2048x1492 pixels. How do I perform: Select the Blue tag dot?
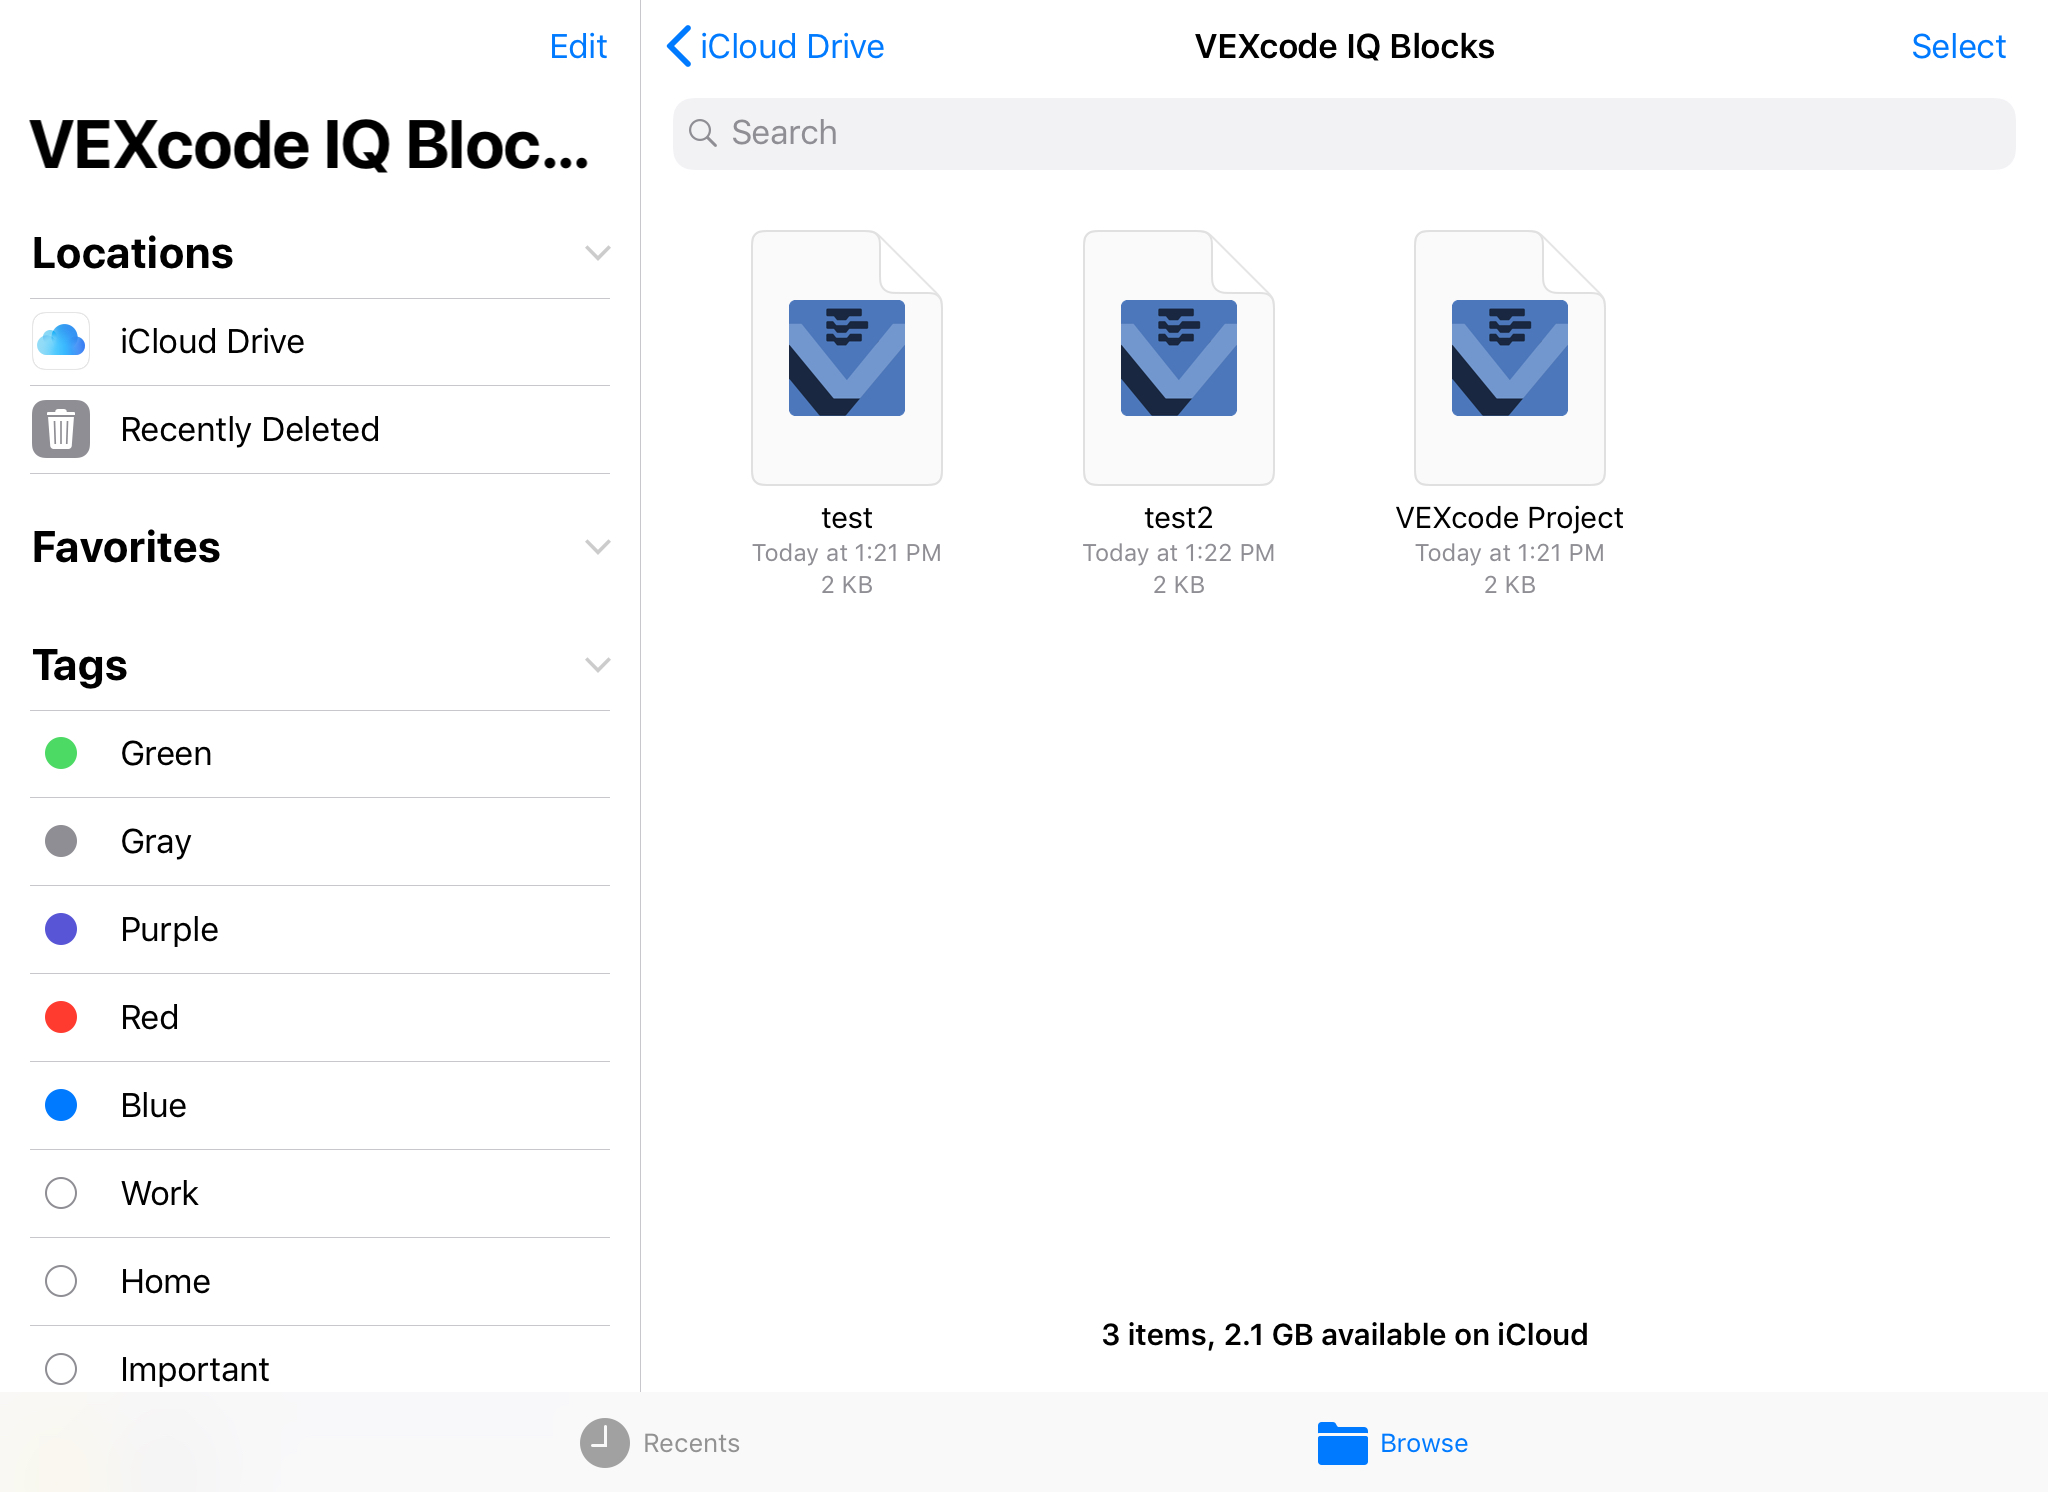(x=61, y=1105)
